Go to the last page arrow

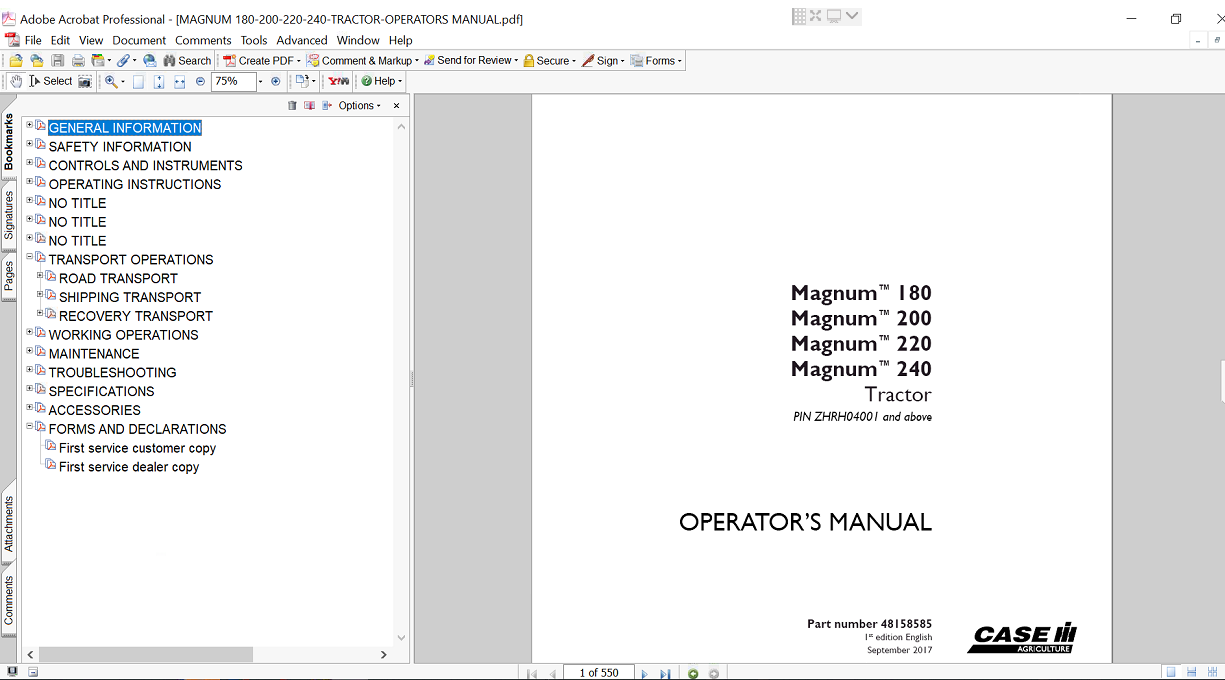(665, 673)
